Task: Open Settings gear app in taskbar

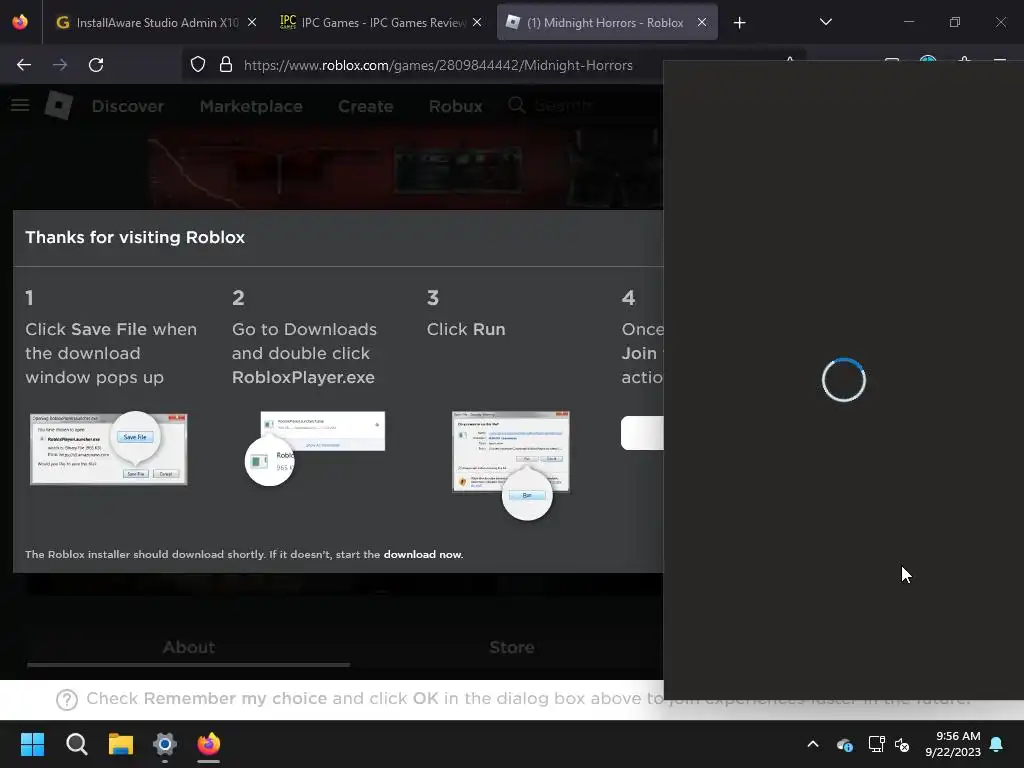Action: (165, 744)
